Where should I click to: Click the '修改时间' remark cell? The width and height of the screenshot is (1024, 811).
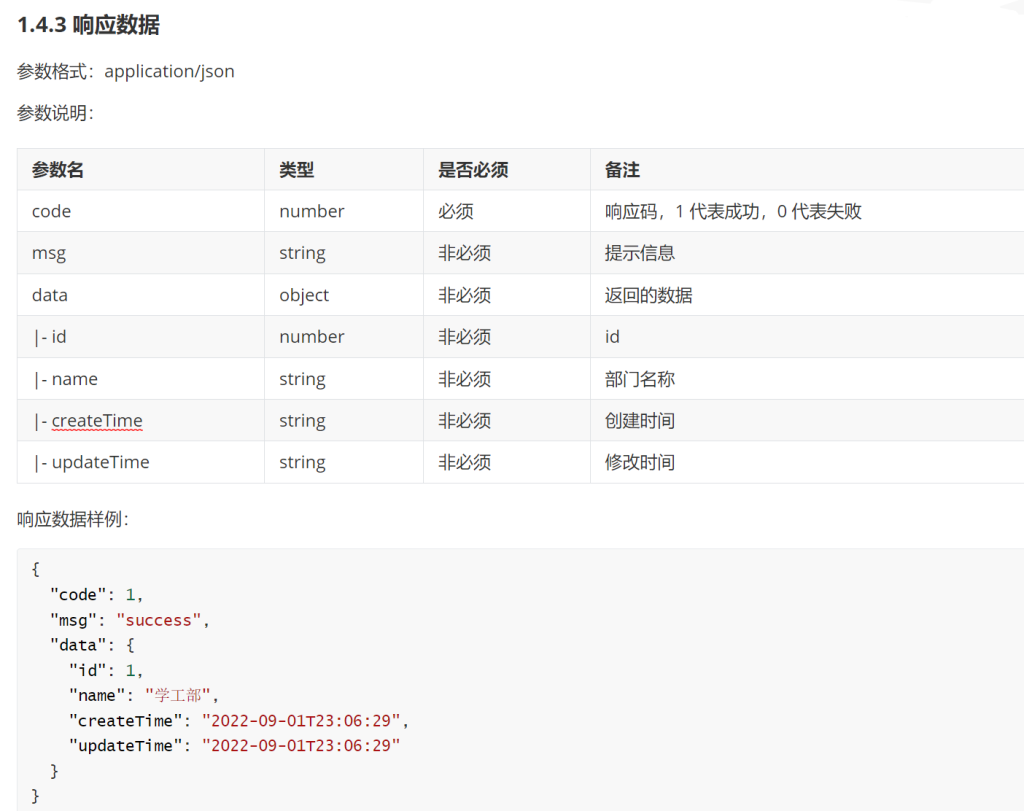639,462
